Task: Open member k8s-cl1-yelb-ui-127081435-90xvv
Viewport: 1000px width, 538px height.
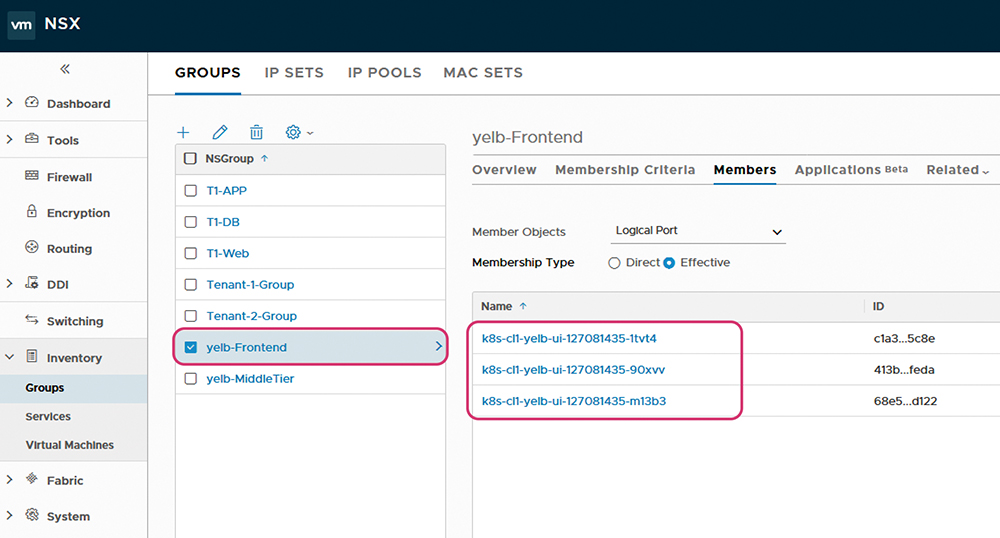Action: 573,370
